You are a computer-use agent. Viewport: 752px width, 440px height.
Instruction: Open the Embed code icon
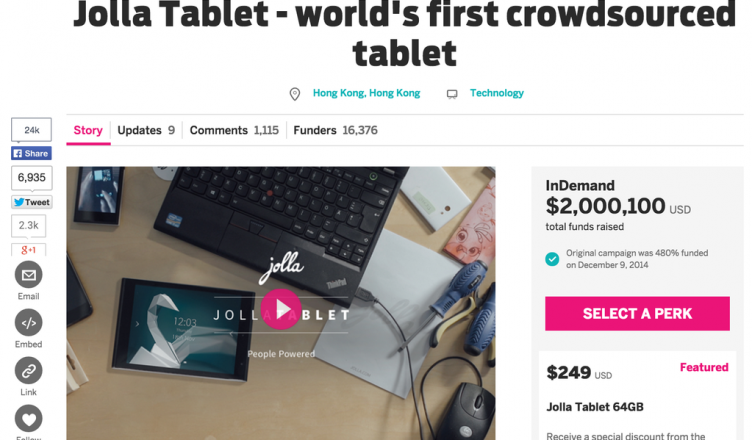click(x=29, y=323)
